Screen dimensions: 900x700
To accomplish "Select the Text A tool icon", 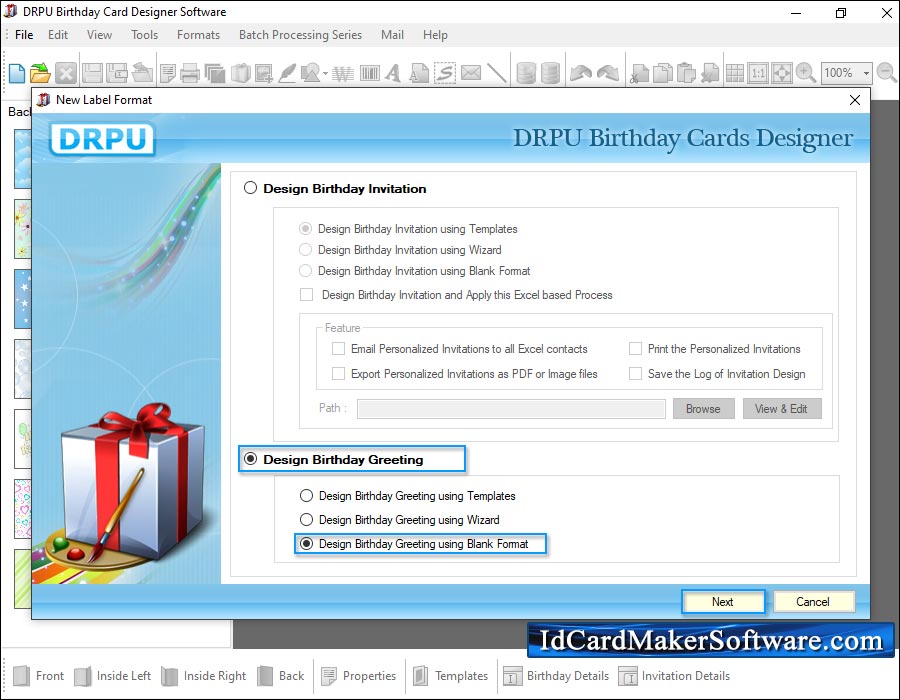I will pos(393,73).
